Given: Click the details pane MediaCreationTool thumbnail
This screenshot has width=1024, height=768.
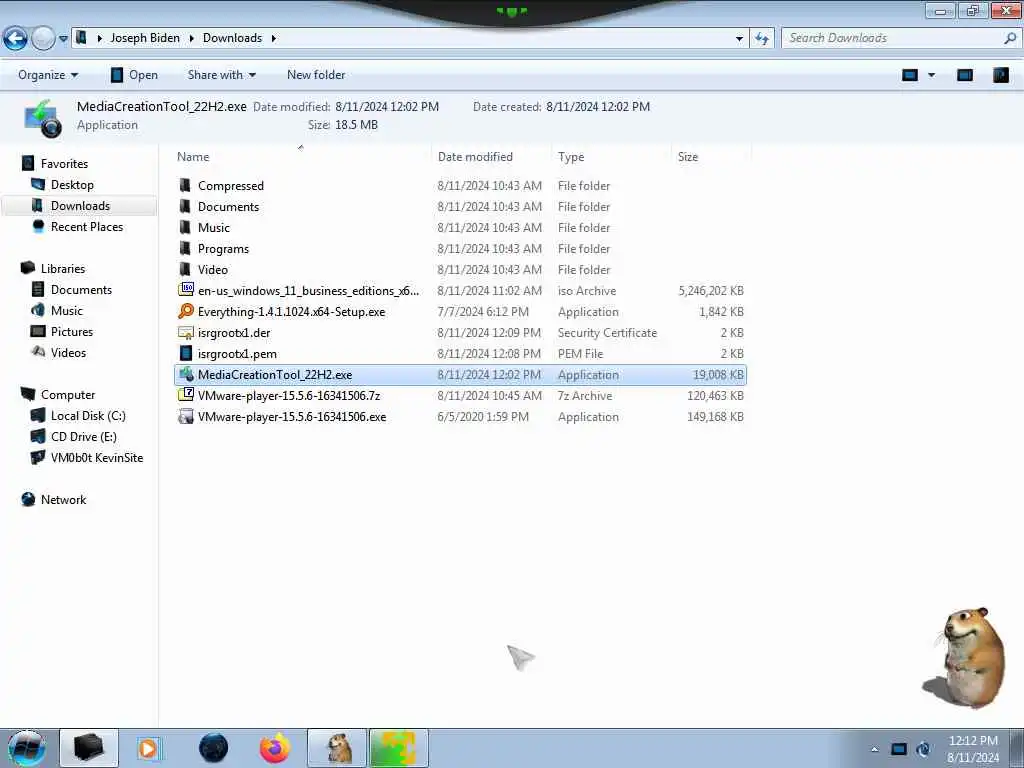Looking at the screenshot, I should (x=43, y=118).
